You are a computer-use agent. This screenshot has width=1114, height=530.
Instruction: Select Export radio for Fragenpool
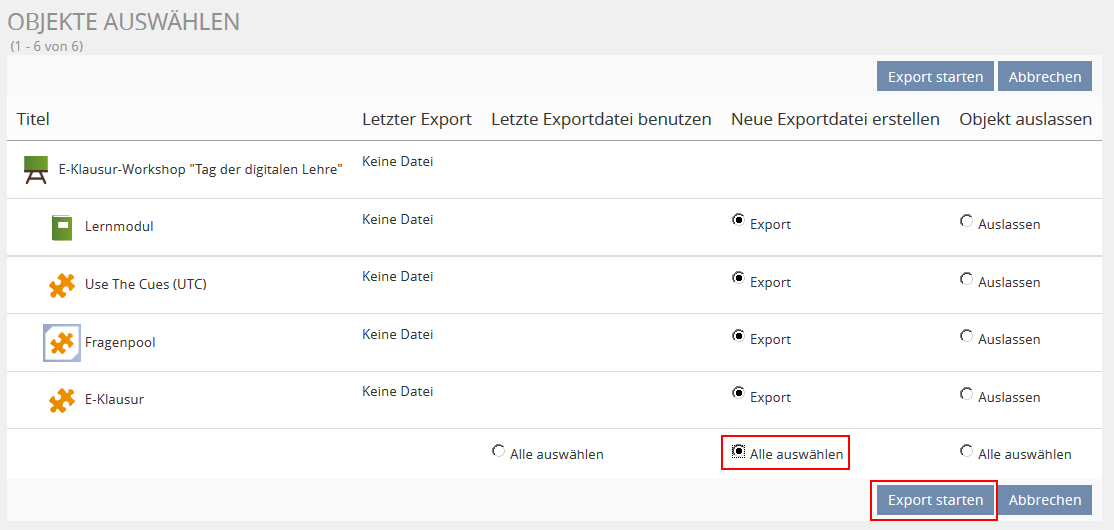tap(738, 336)
